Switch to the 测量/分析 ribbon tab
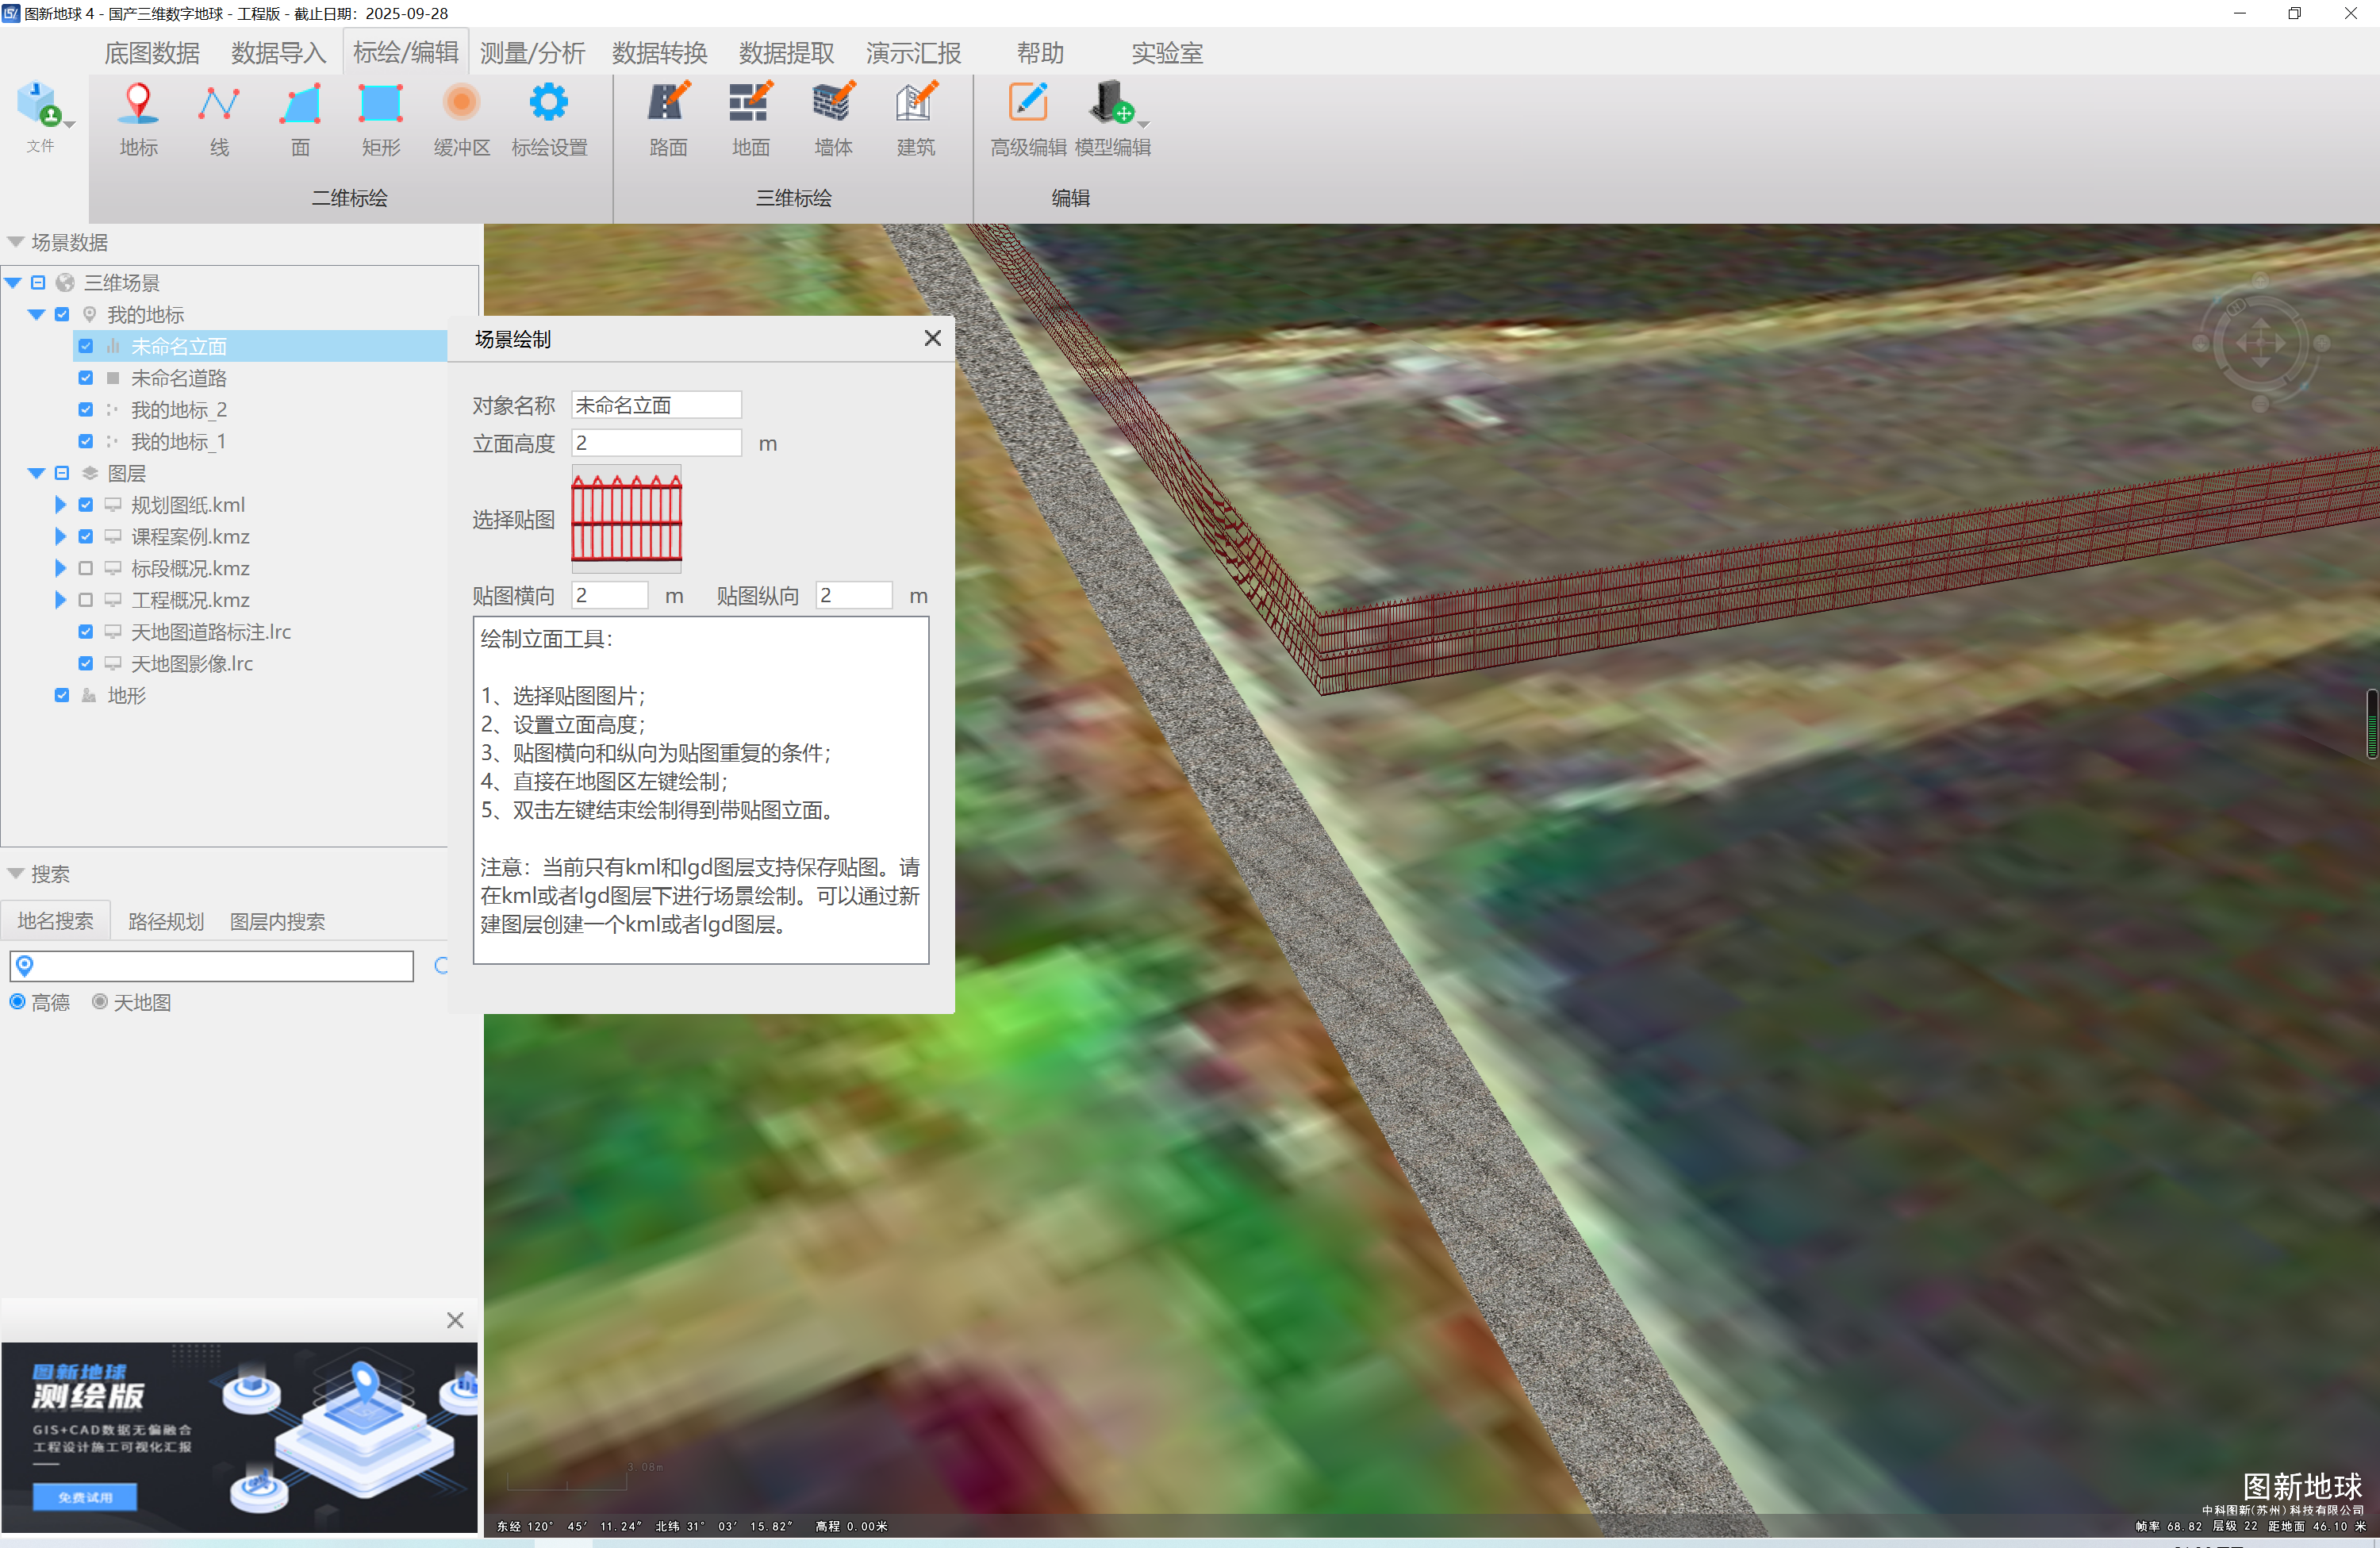2380x1548 pixels. coord(532,53)
